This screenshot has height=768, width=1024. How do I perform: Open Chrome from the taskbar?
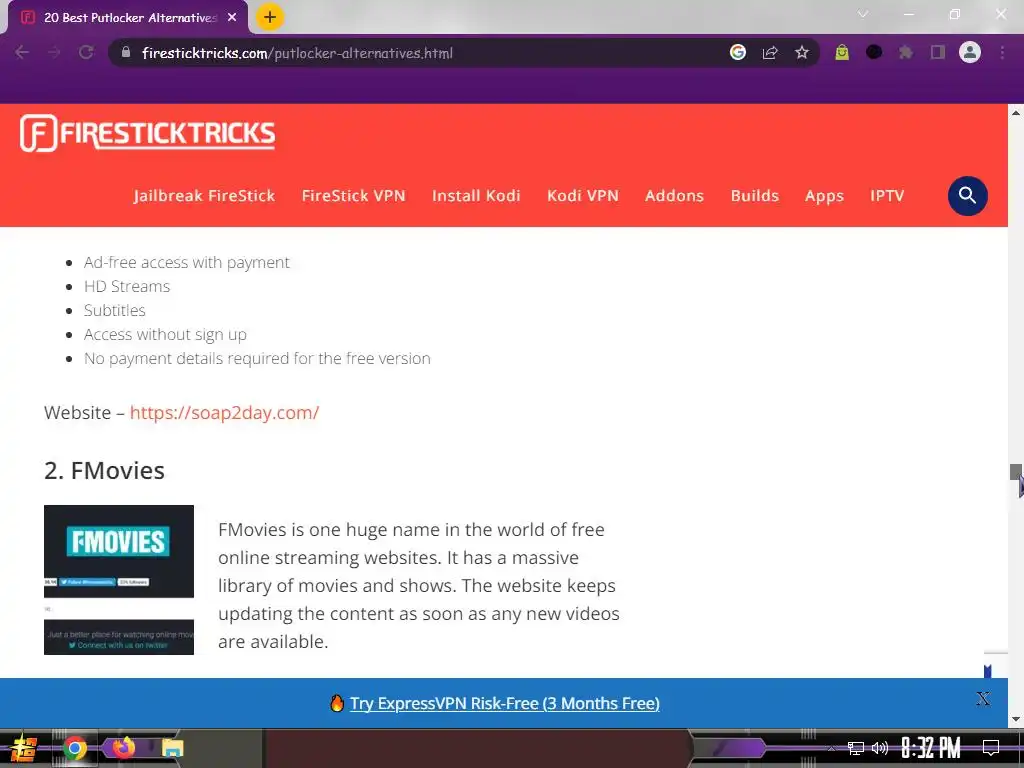pyautogui.click(x=74, y=748)
